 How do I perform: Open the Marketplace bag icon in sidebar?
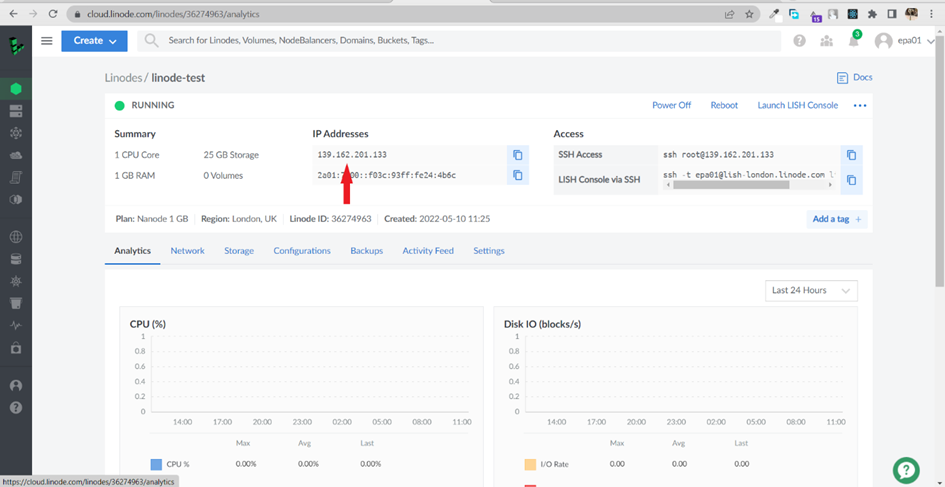point(16,348)
